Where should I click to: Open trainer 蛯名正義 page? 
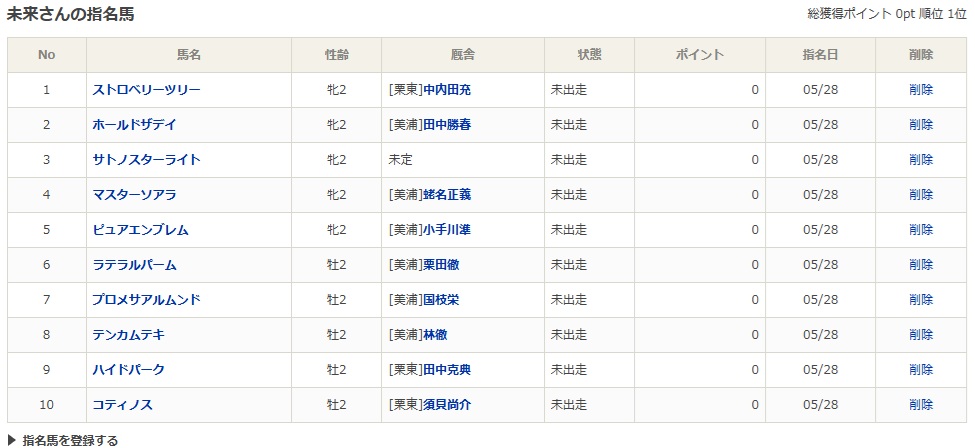(447, 195)
